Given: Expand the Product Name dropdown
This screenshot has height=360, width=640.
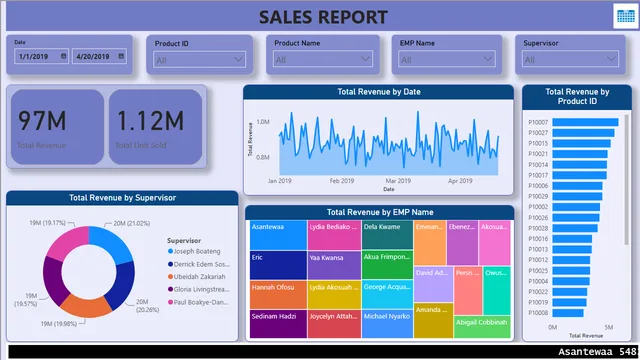Looking at the screenshot, I should tap(323, 60).
